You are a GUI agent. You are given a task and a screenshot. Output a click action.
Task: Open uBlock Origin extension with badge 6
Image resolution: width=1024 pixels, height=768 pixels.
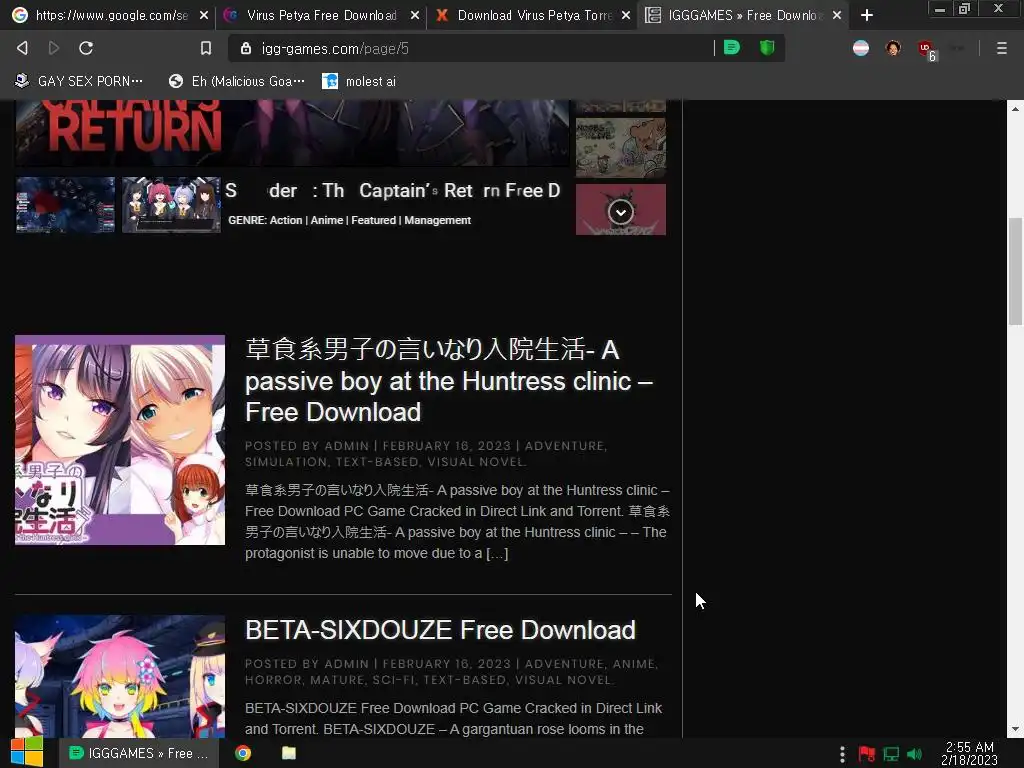tap(927, 50)
